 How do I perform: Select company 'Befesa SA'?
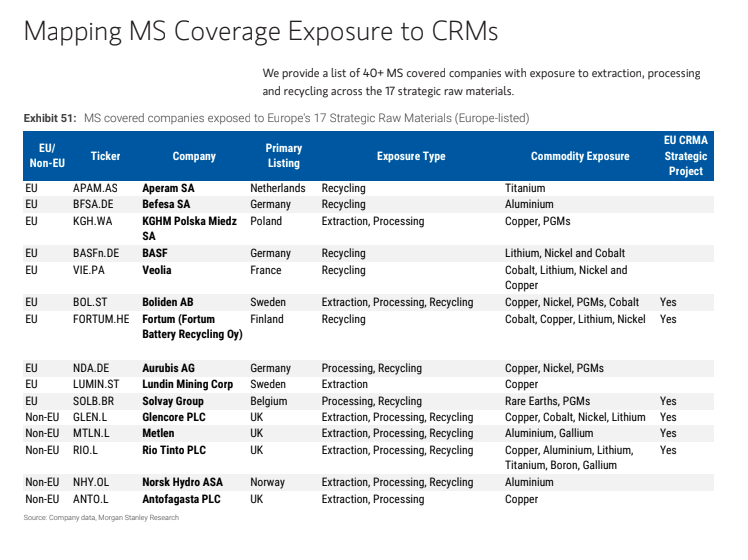(x=166, y=204)
